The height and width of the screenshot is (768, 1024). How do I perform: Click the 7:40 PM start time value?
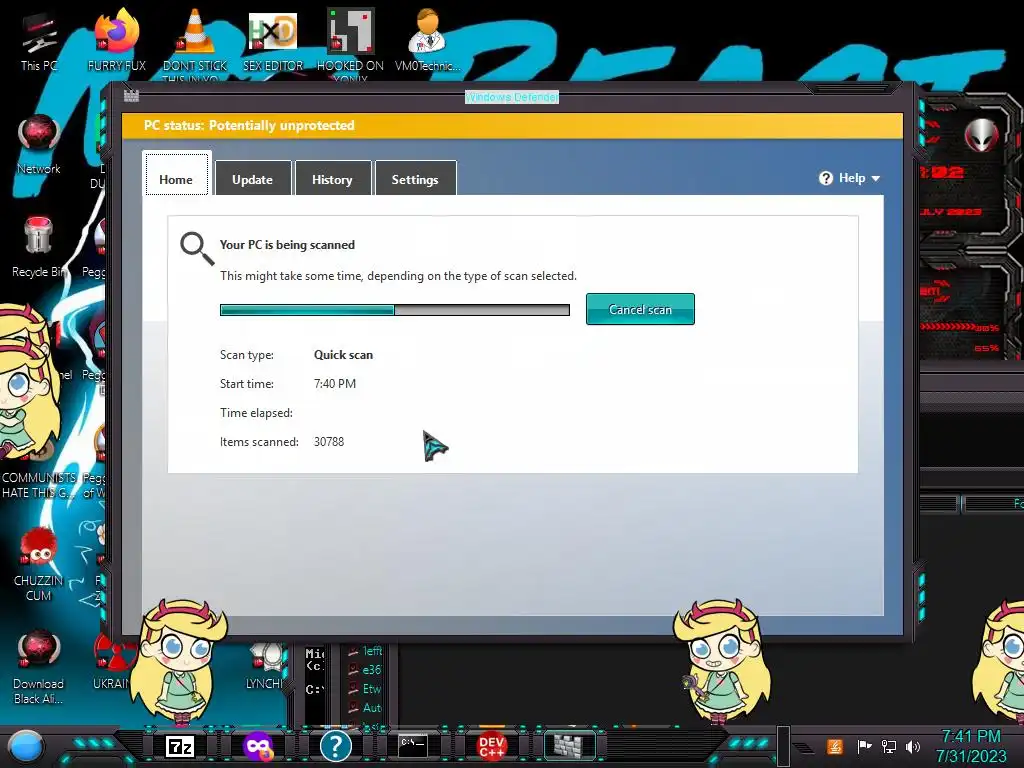coord(335,383)
